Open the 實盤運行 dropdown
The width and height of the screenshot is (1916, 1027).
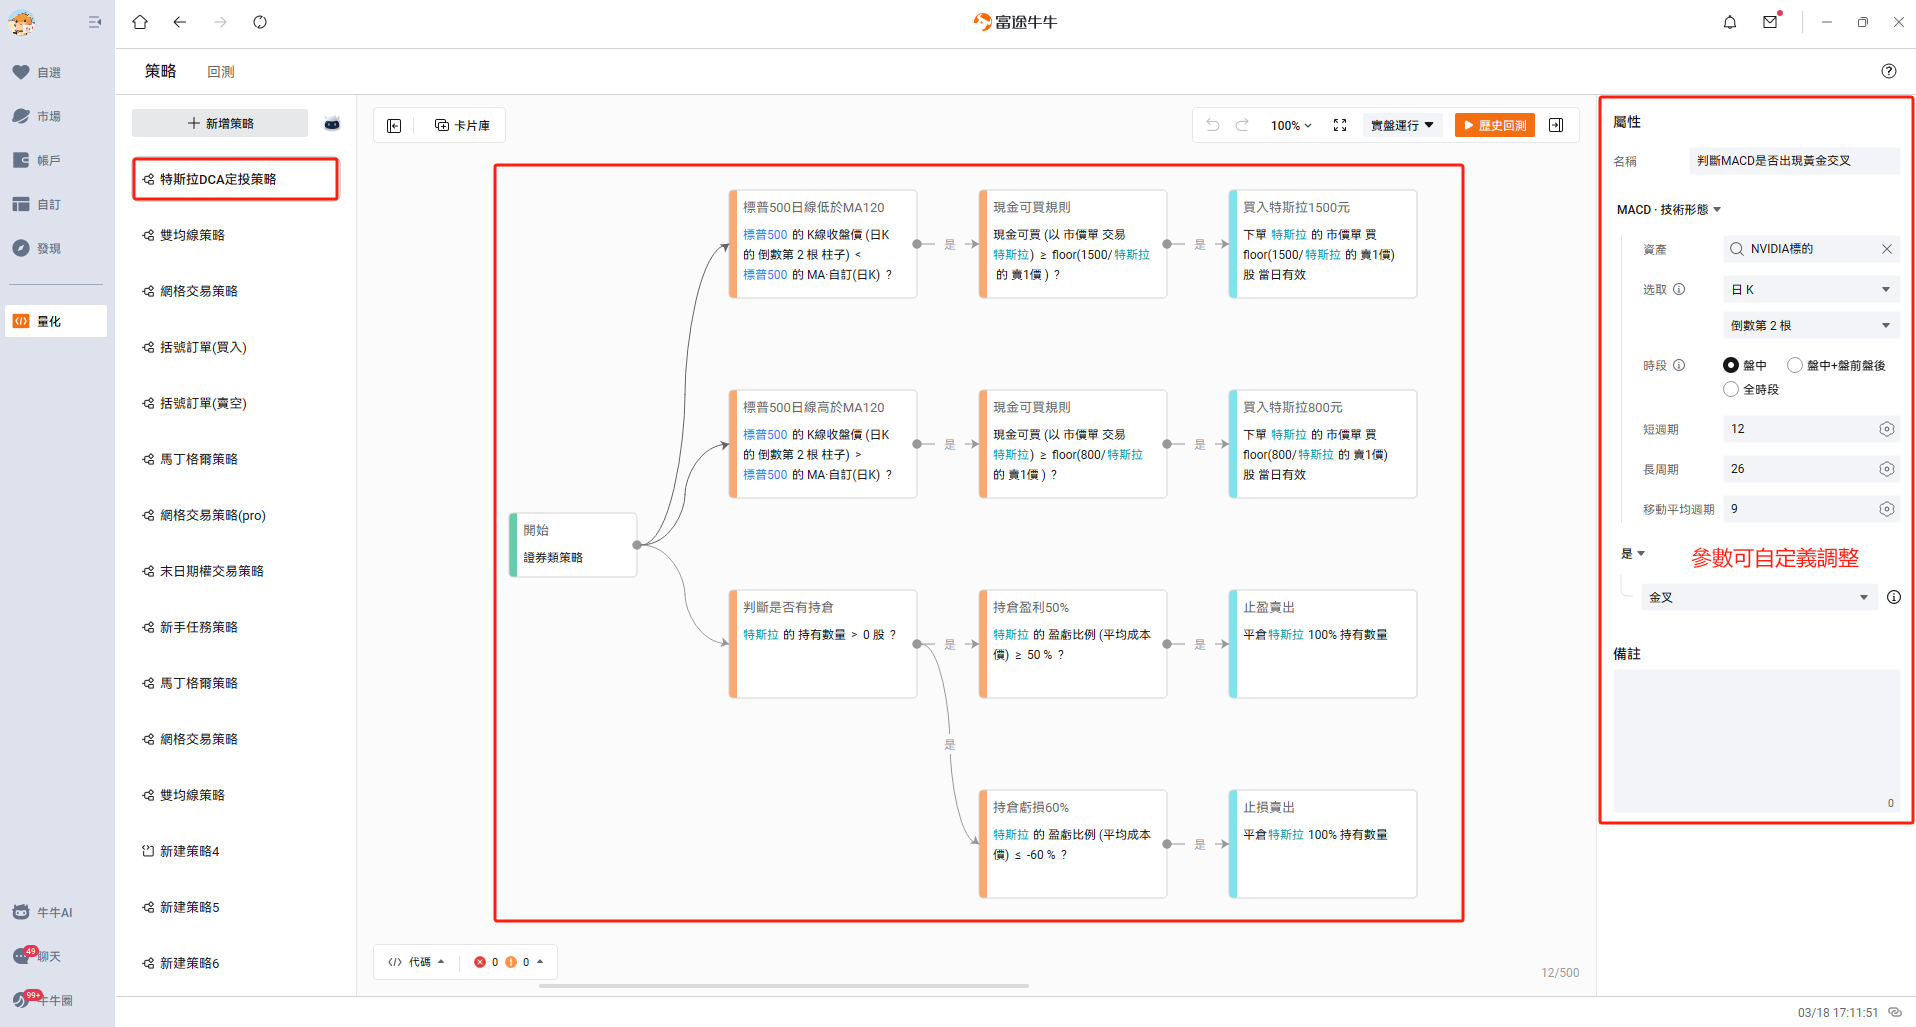coord(1402,125)
